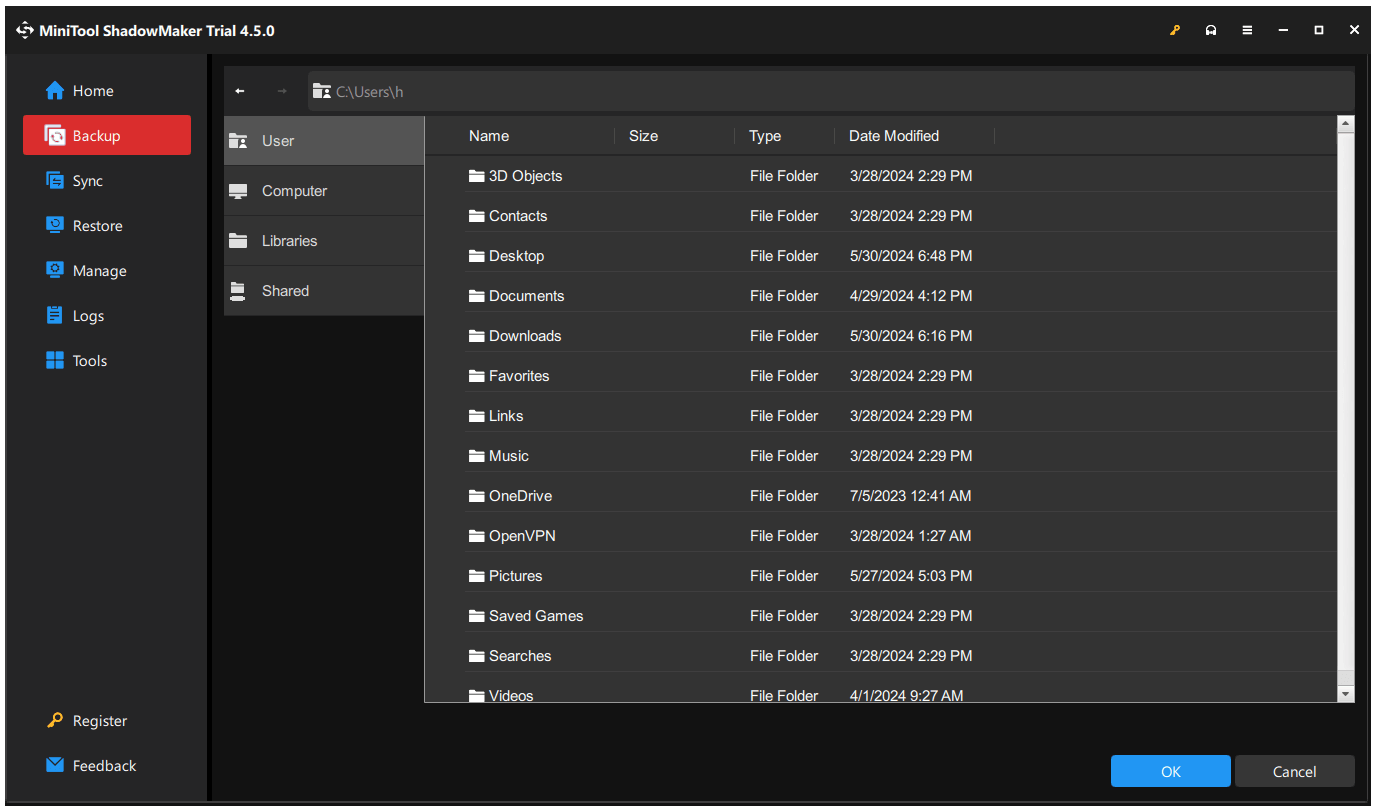This screenshot has width=1376, height=811.
Task: Click the Feedback link
Action: coord(104,766)
